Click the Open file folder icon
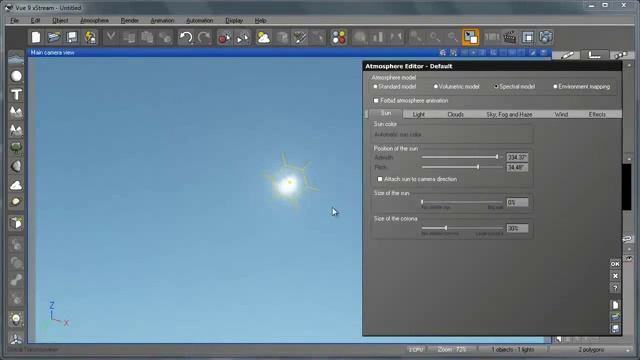The image size is (640, 360). (54, 38)
